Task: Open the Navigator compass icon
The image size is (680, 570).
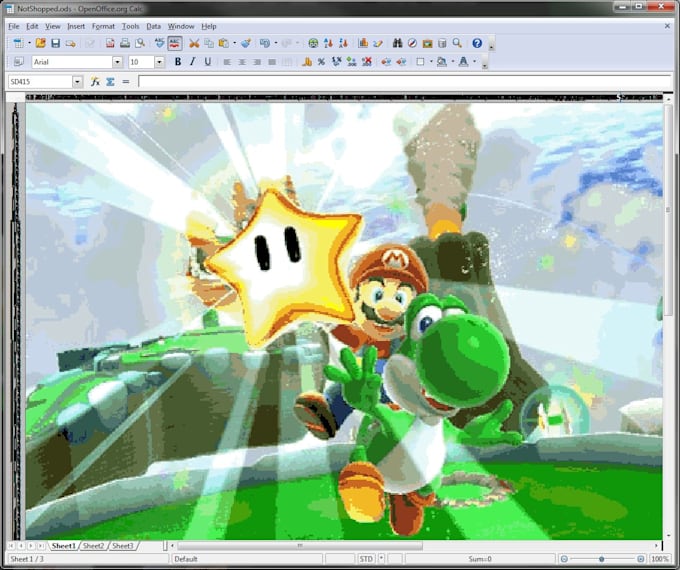Action: pos(412,43)
